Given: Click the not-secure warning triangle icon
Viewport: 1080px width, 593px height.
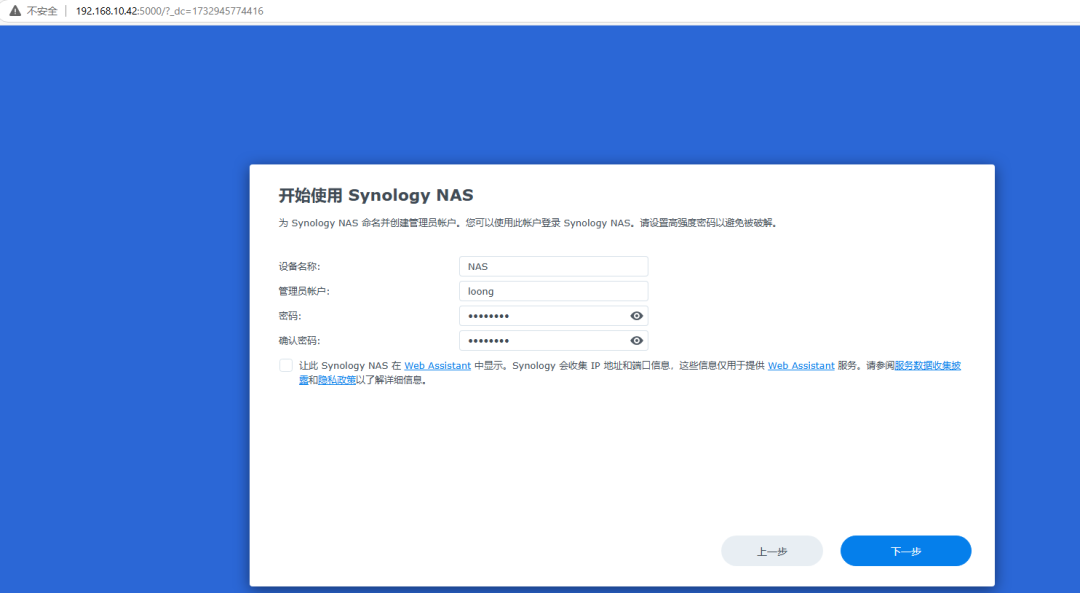Looking at the screenshot, I should click(15, 11).
